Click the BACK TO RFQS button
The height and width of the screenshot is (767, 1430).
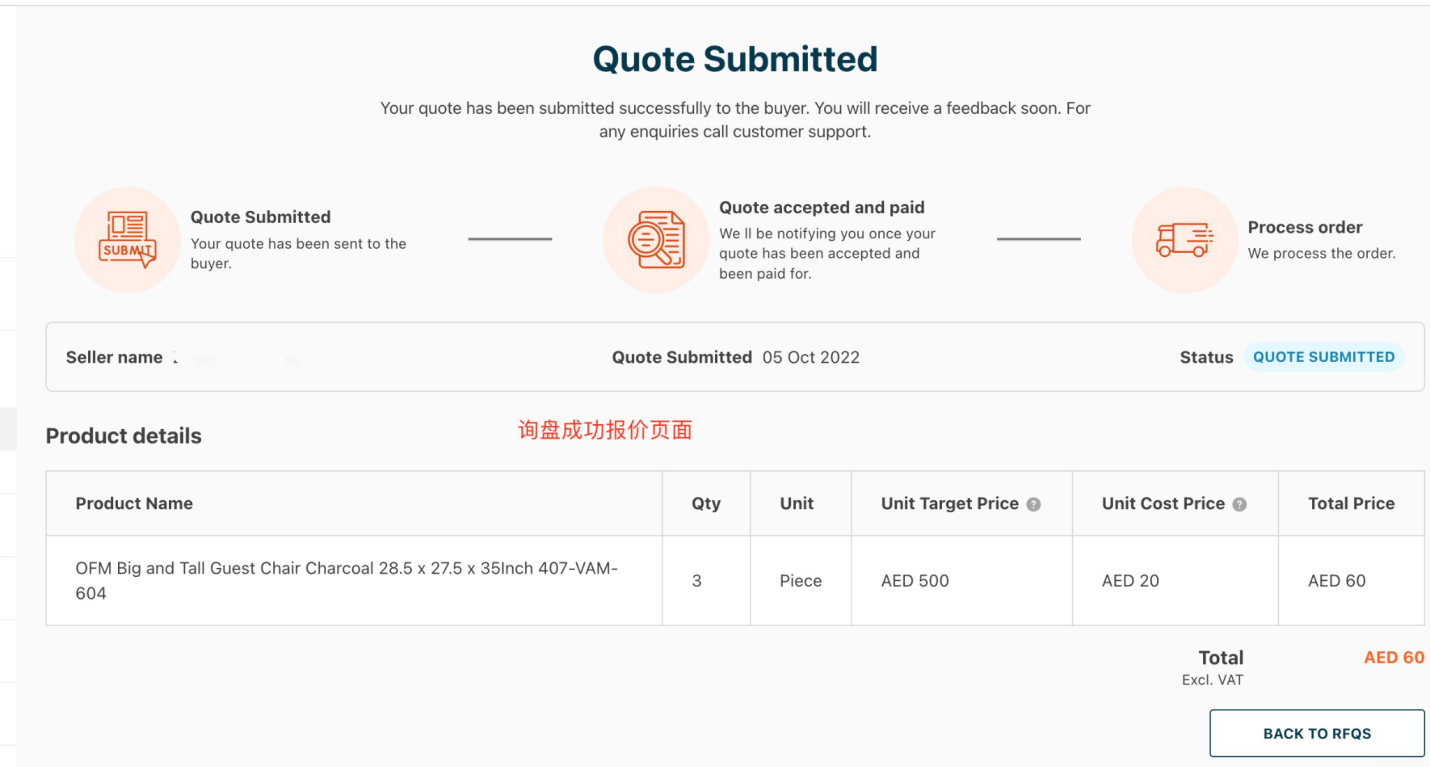point(1317,733)
